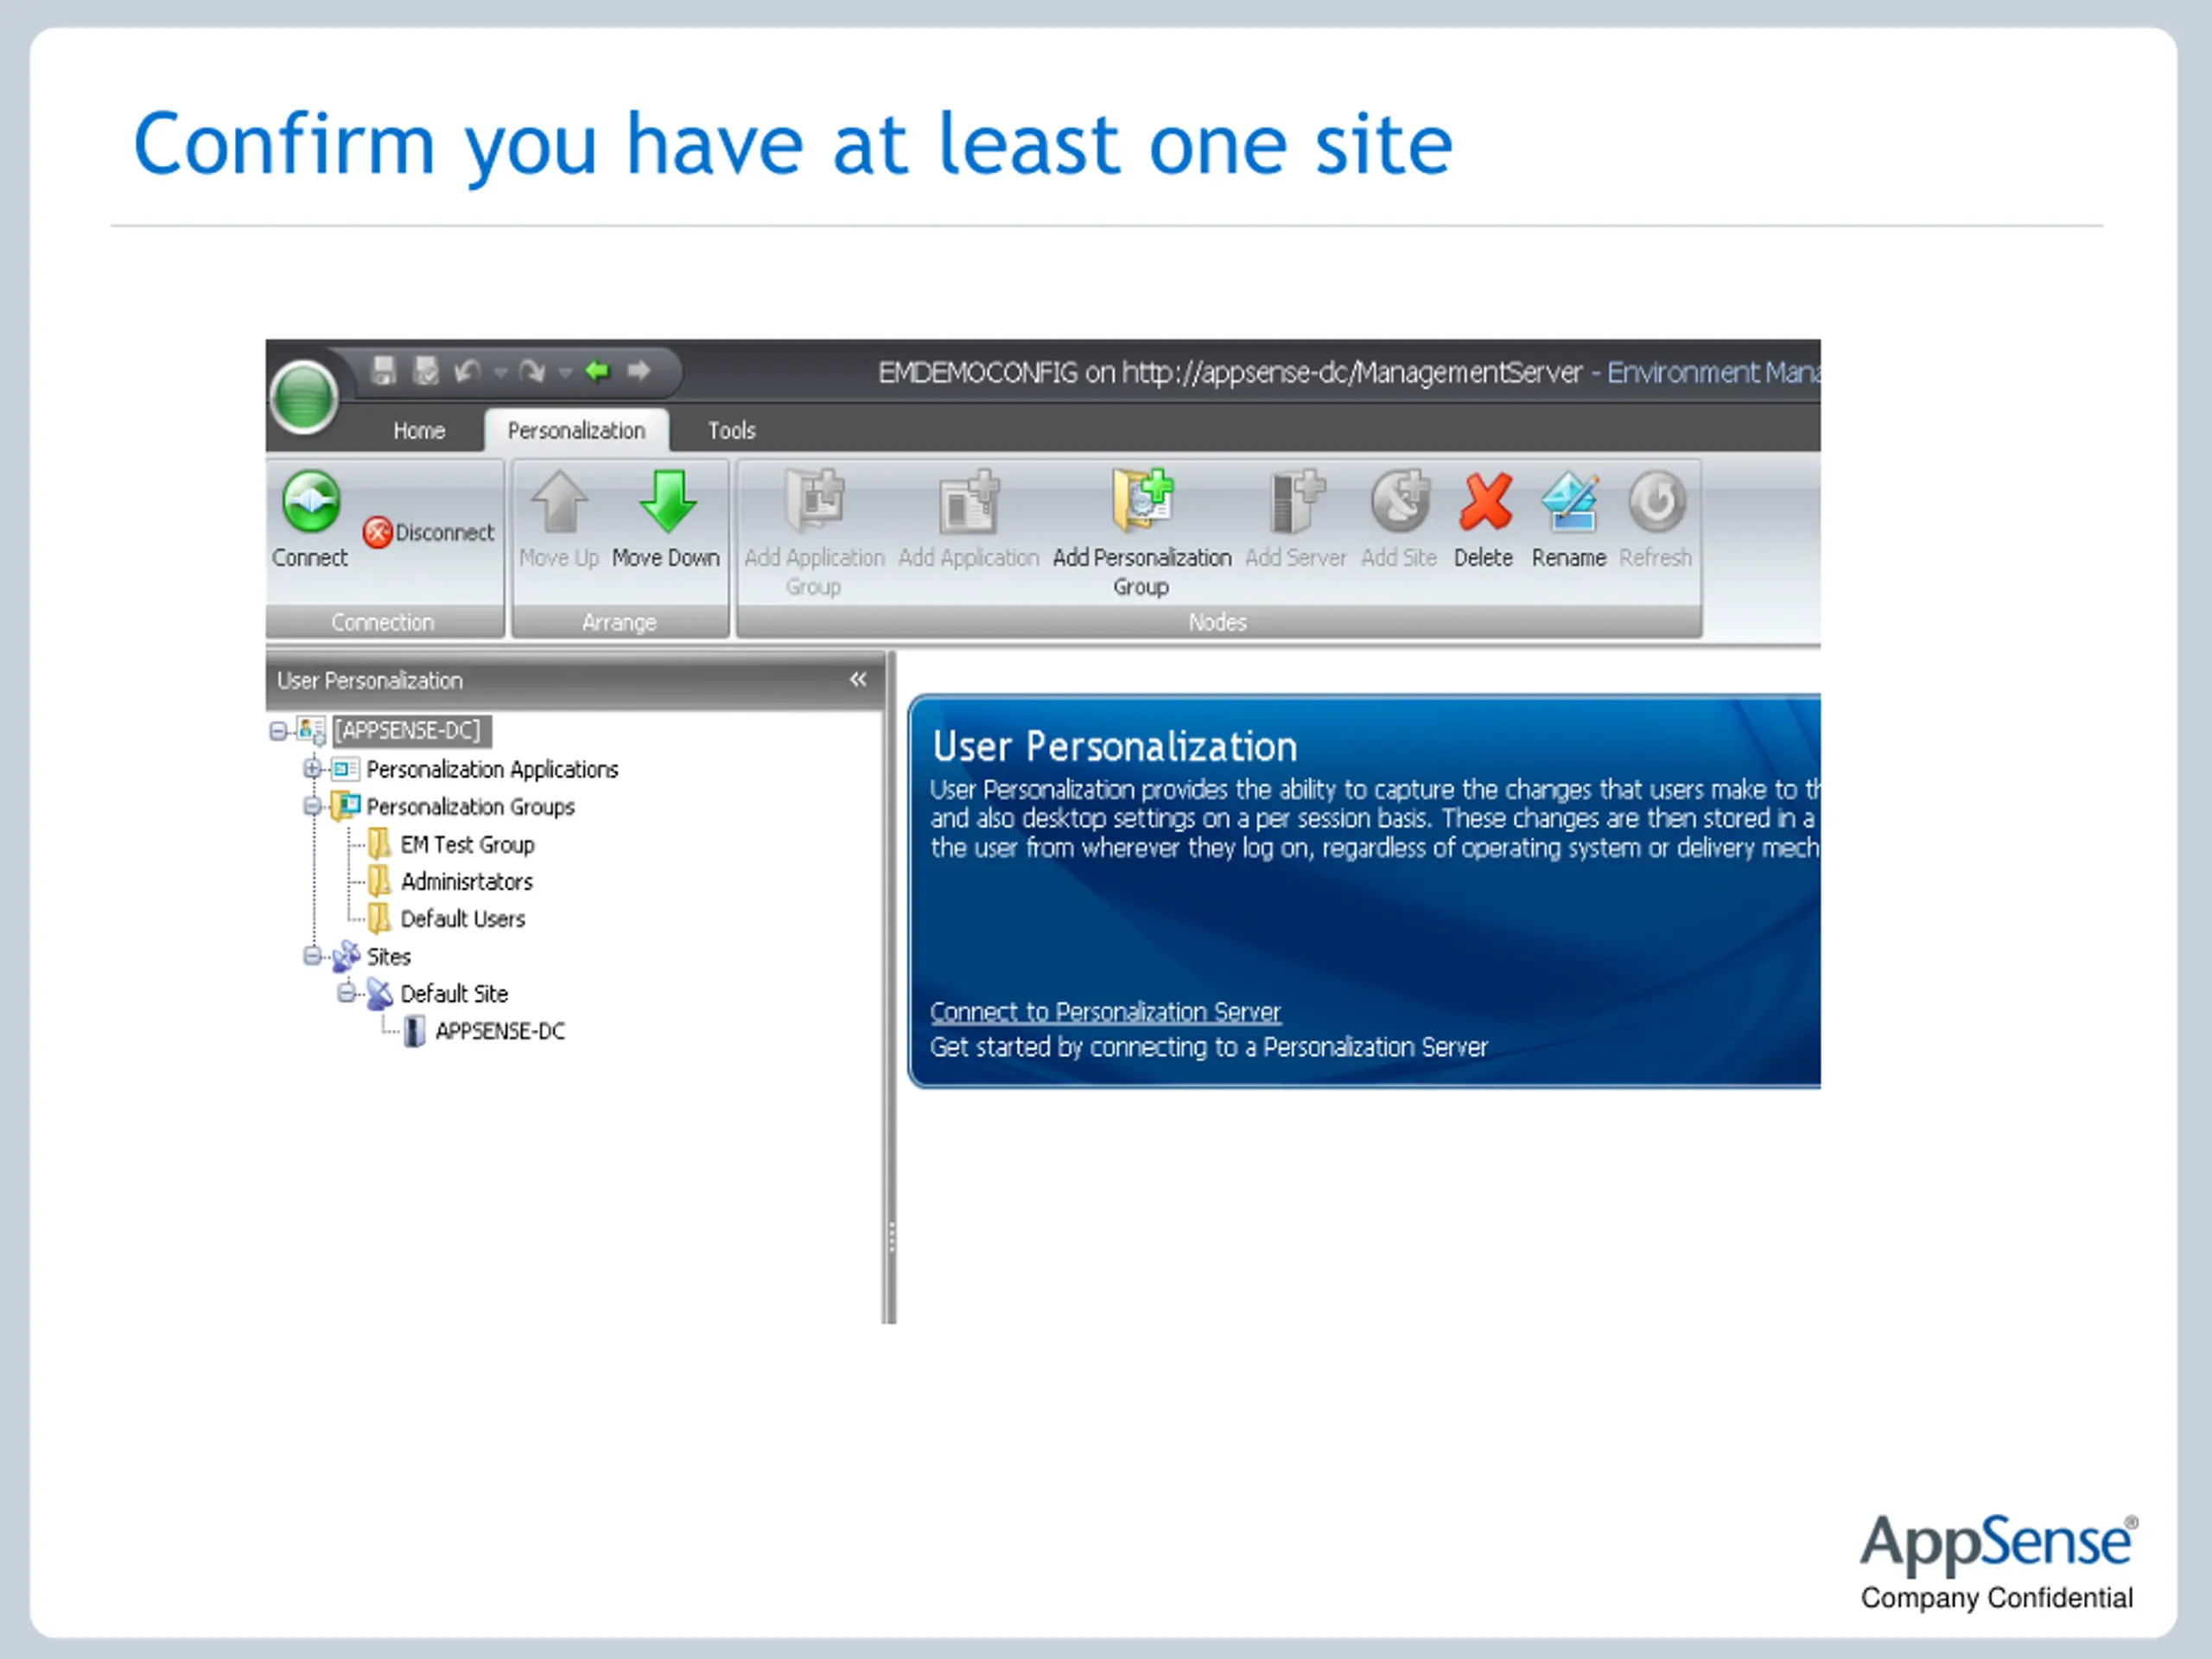Click Connect to Personalization Server link

coord(1105,1012)
